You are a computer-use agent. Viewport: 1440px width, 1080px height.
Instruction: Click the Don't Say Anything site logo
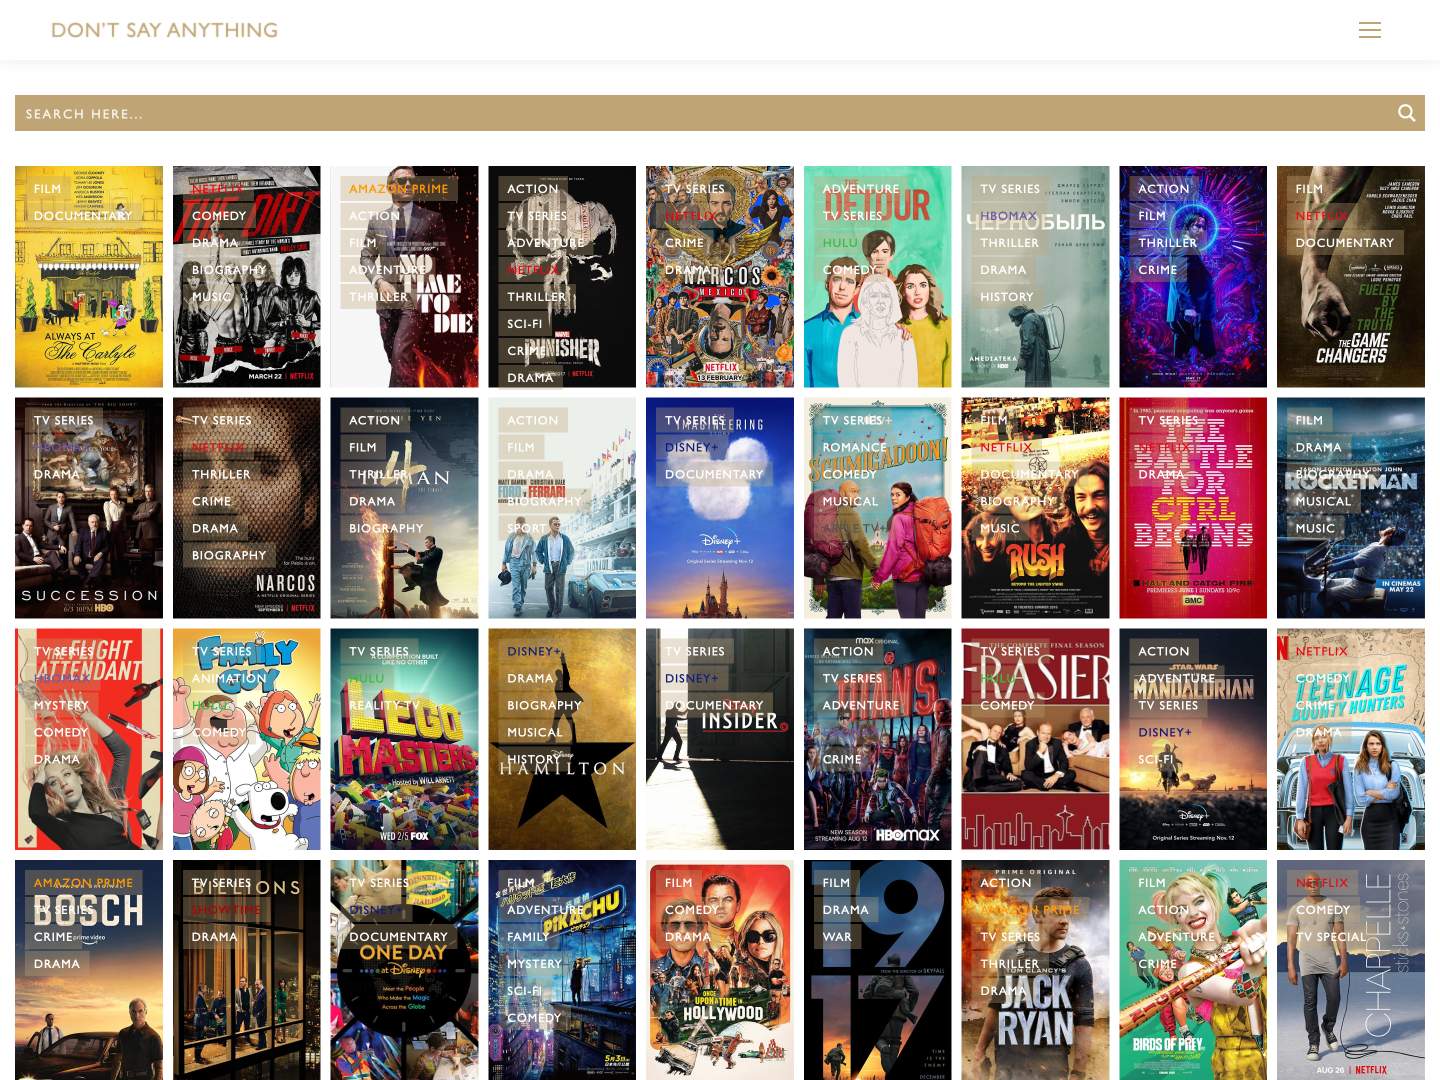tap(164, 30)
